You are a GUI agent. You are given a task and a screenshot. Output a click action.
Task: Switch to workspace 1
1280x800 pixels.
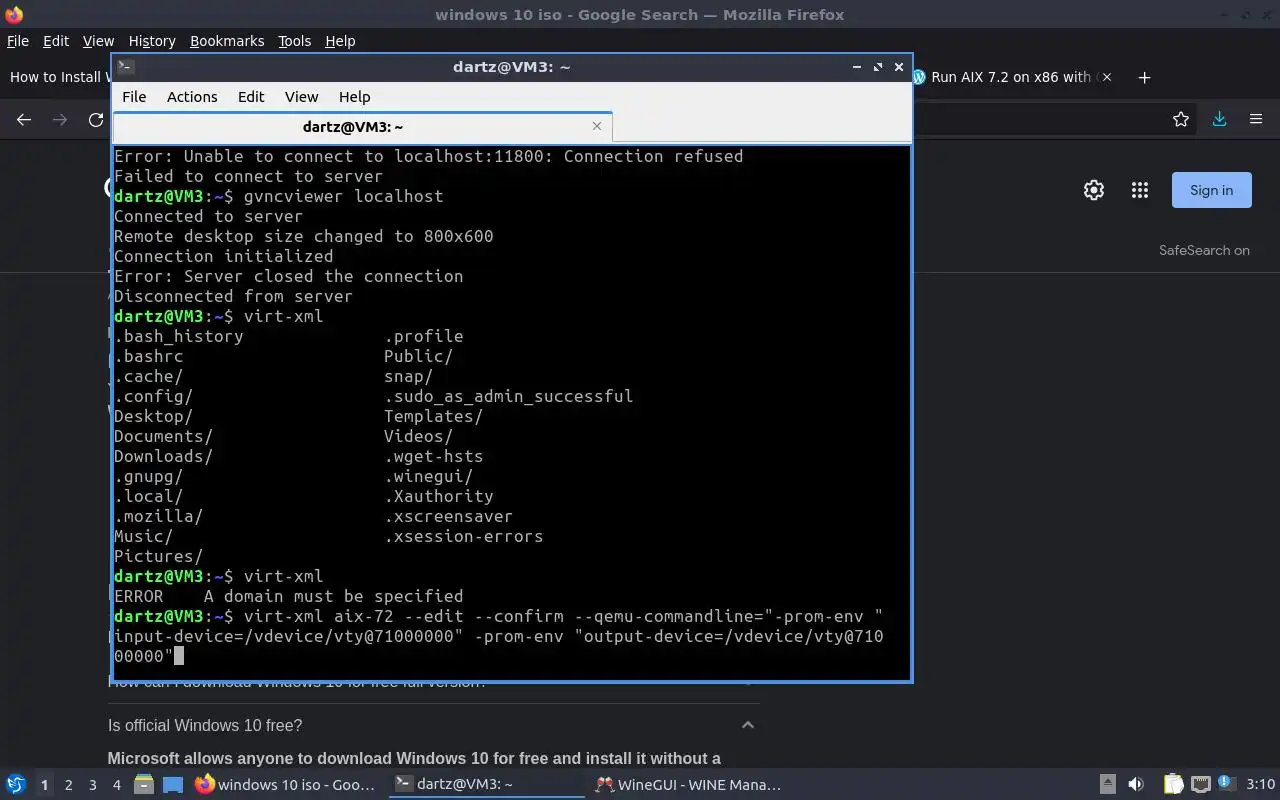click(x=44, y=785)
